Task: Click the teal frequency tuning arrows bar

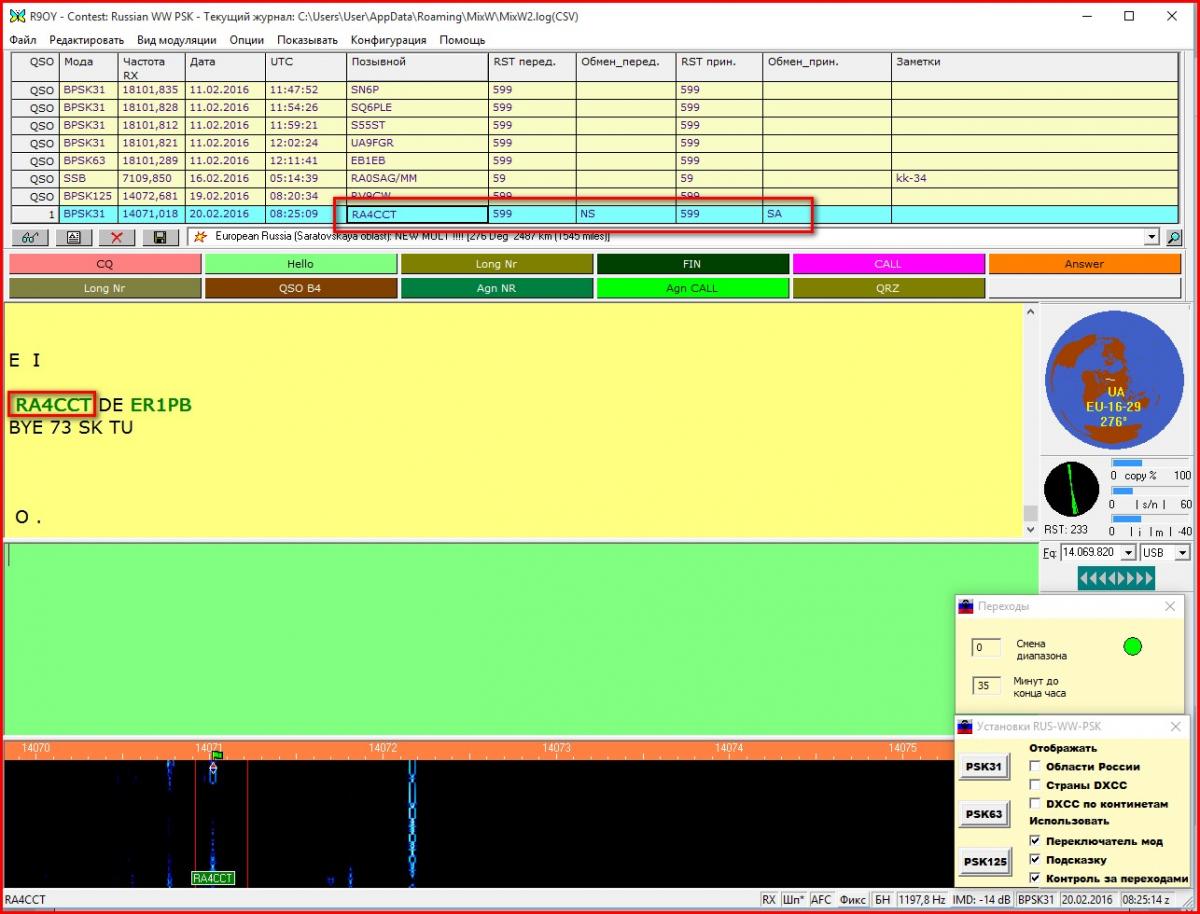Action: [1115, 578]
